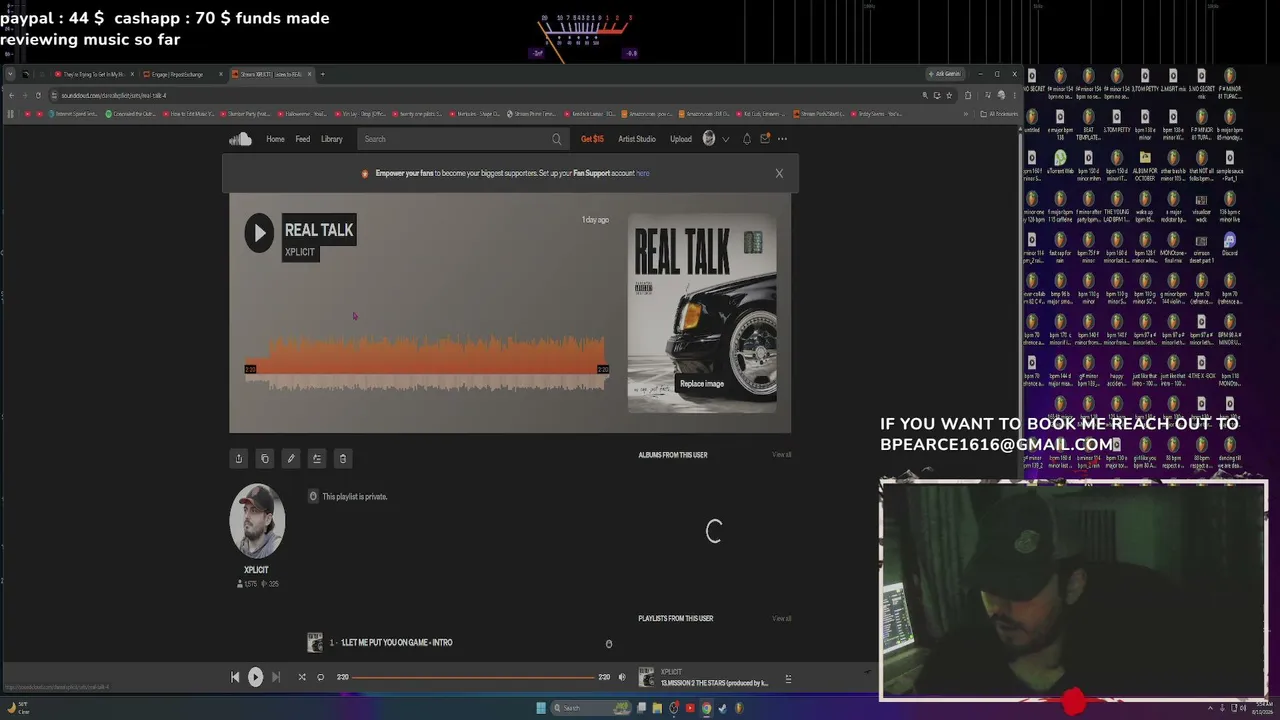
Task: Click the search magnifier icon
Action: 557,139
